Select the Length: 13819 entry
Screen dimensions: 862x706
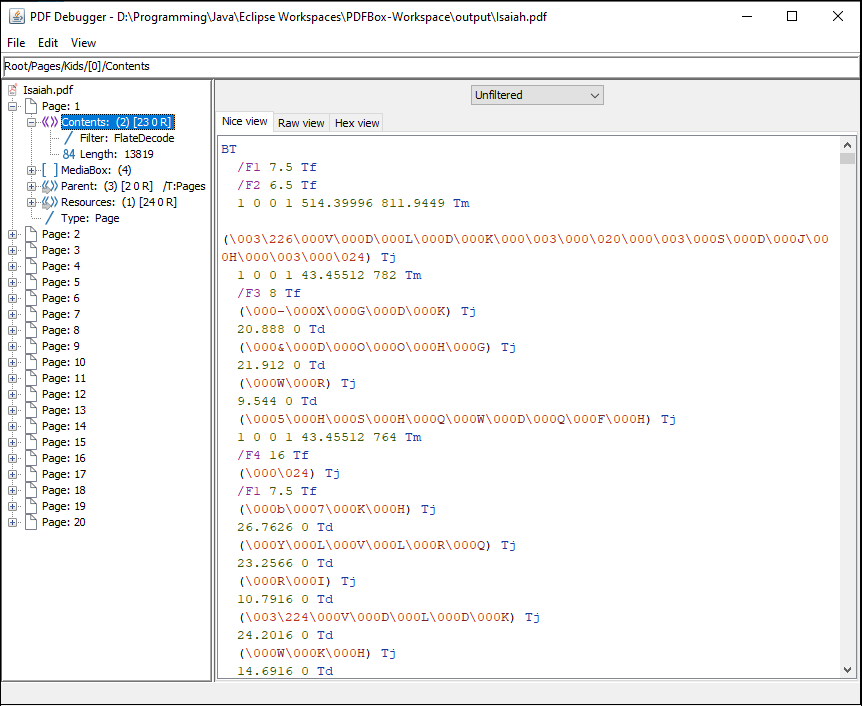coord(117,154)
